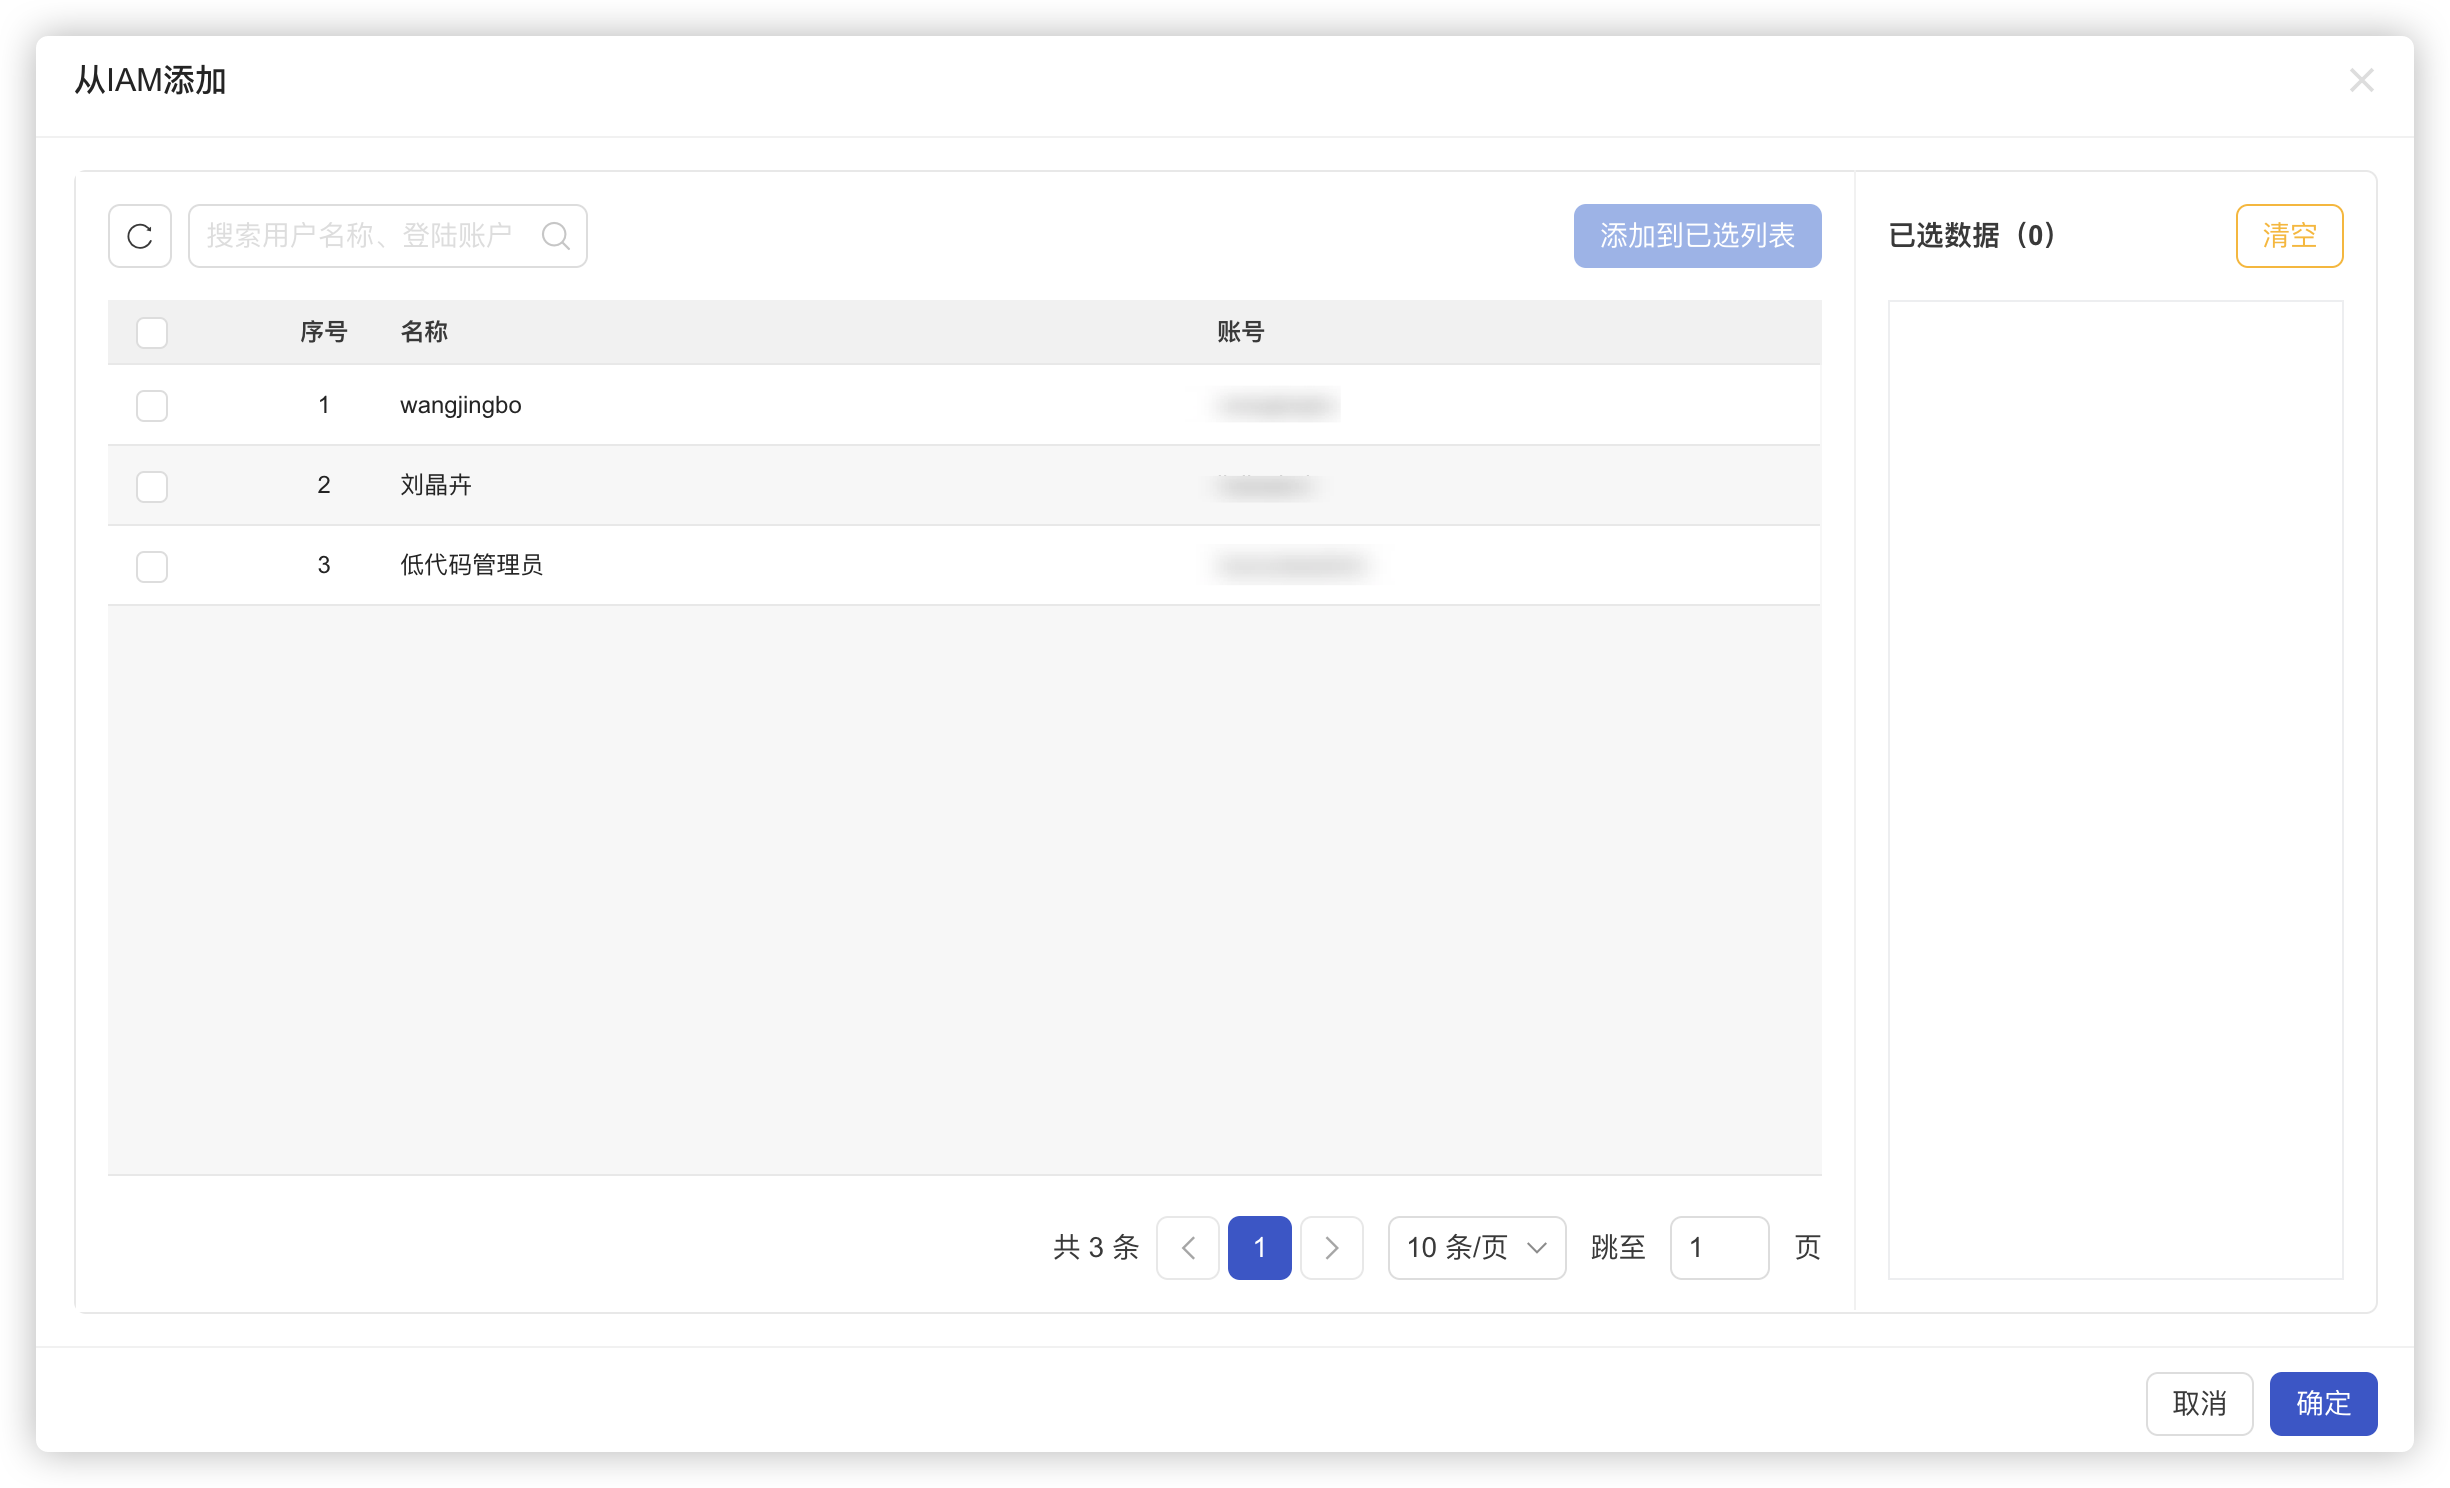Click the 跳至 page number input
Image resolution: width=2450 pixels, height=1488 pixels.
click(1719, 1247)
